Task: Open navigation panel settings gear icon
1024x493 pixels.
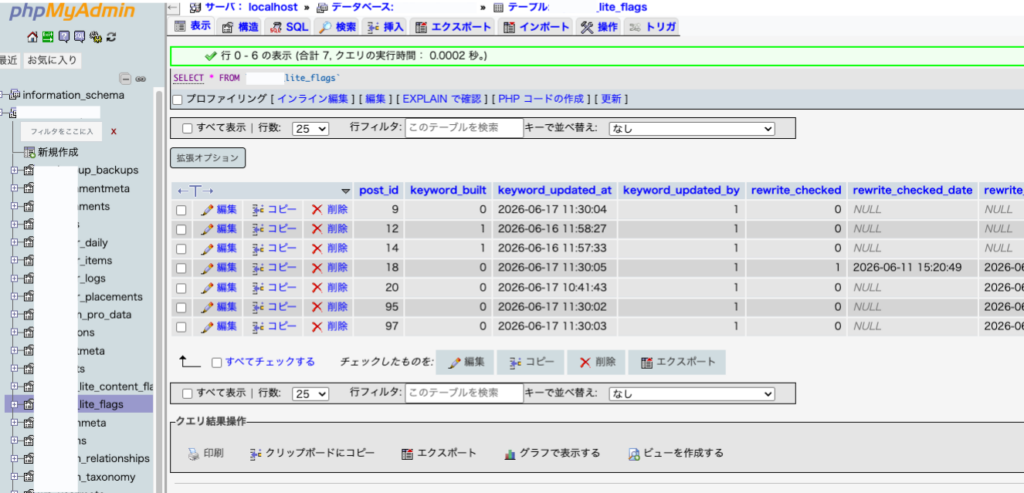Action: click(x=95, y=37)
